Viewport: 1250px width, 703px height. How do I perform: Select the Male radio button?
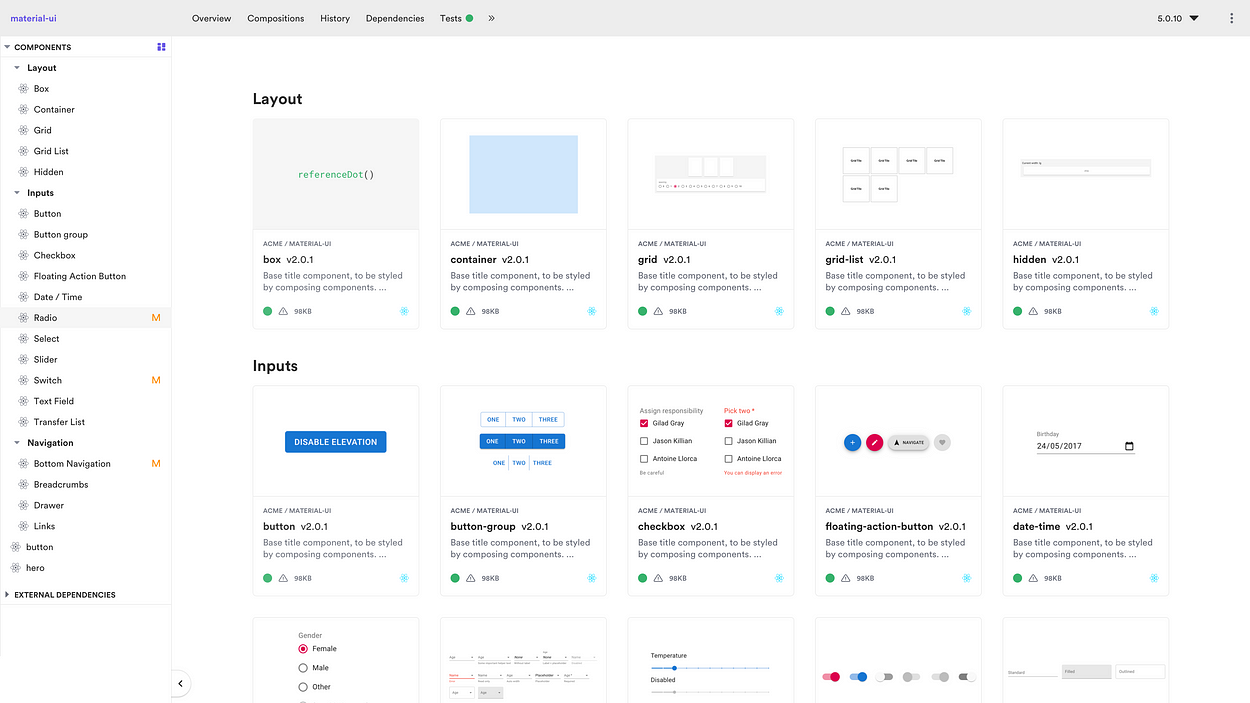(x=303, y=668)
